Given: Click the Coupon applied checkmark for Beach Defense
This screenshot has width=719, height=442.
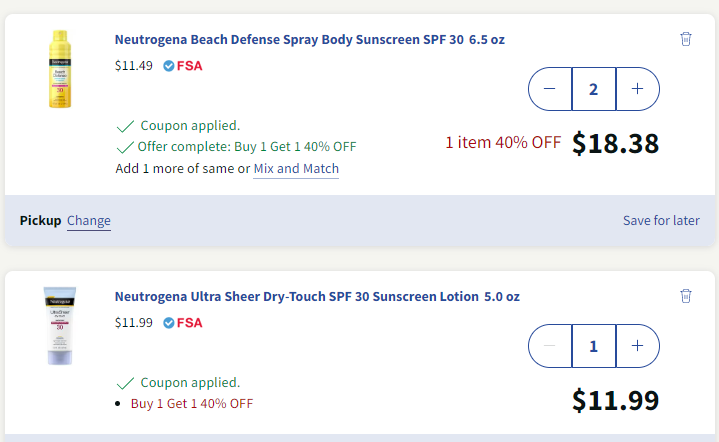Looking at the screenshot, I should [x=125, y=126].
